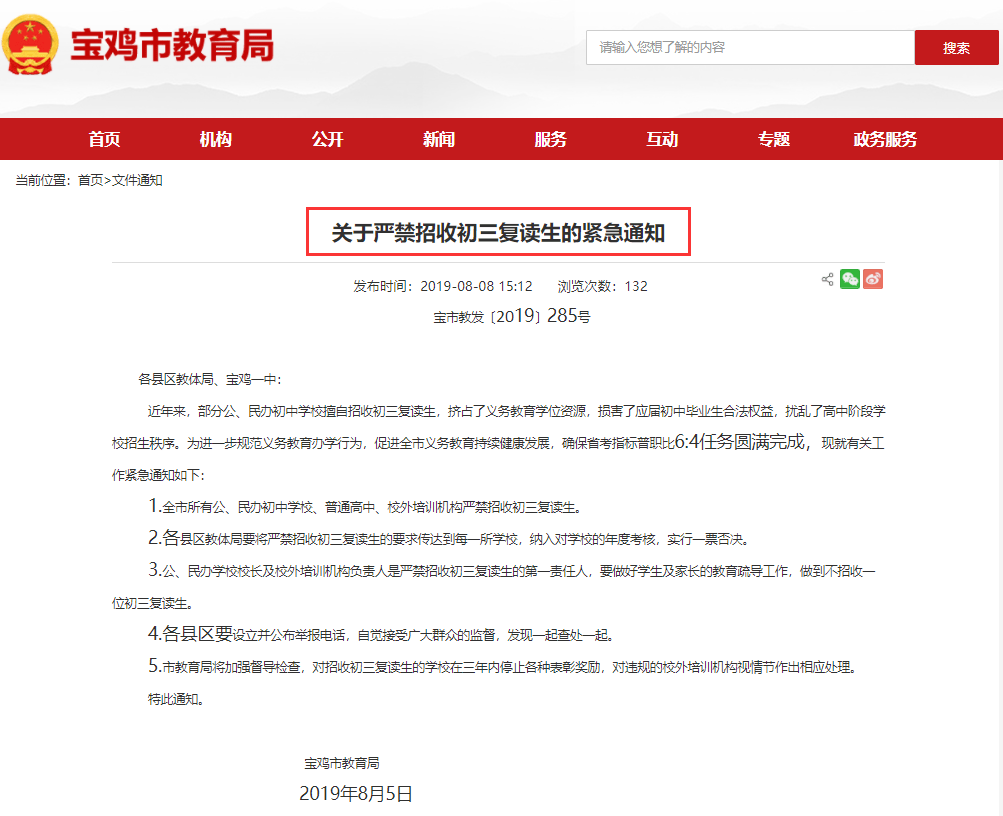Click the national emblem logo
Image resolution: width=1003 pixels, height=816 pixels.
point(30,44)
